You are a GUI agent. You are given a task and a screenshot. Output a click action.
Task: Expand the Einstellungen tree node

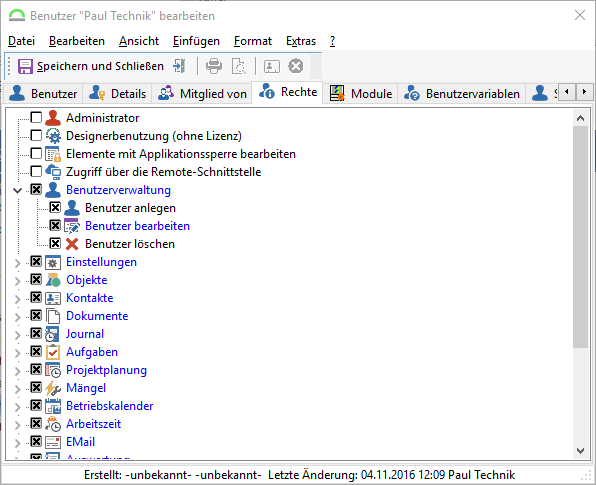pyautogui.click(x=17, y=263)
